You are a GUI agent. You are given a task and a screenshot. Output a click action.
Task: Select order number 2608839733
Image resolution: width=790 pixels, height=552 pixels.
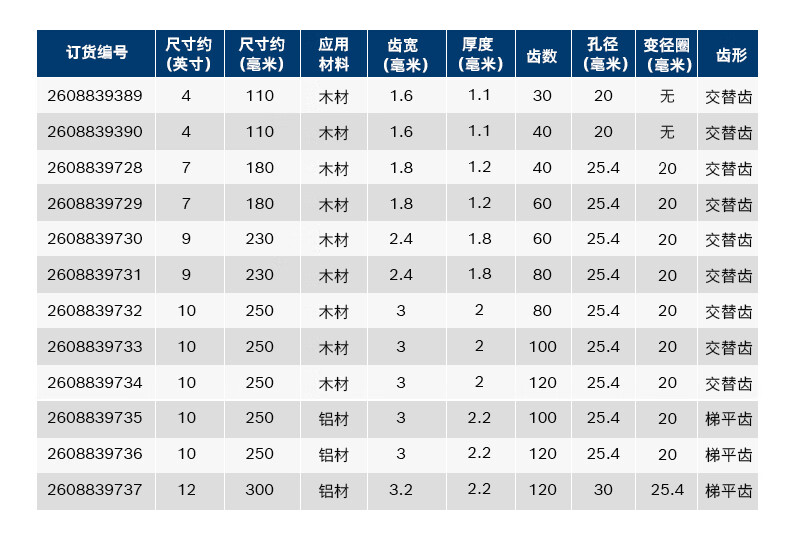[x=95, y=347]
